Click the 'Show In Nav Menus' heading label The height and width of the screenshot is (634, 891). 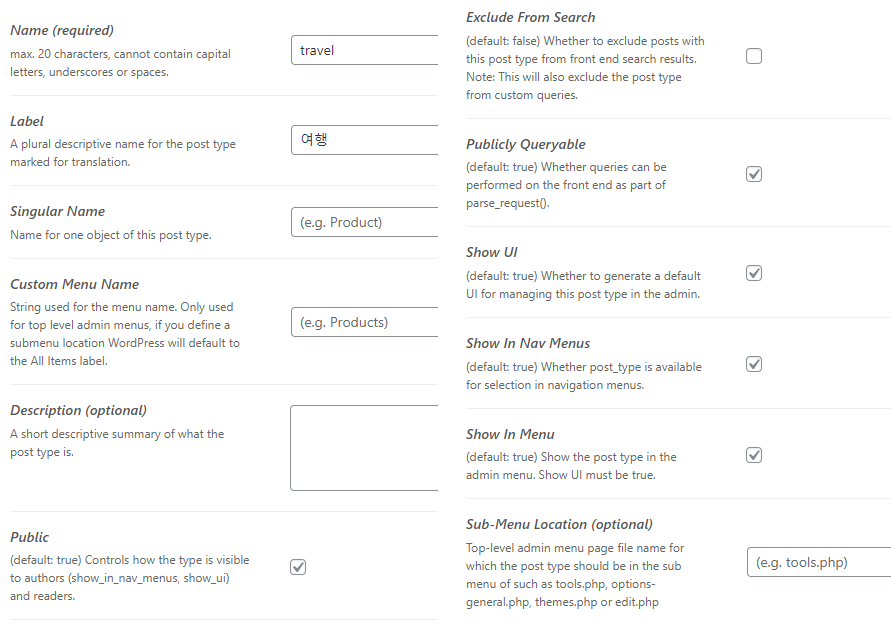[528, 343]
